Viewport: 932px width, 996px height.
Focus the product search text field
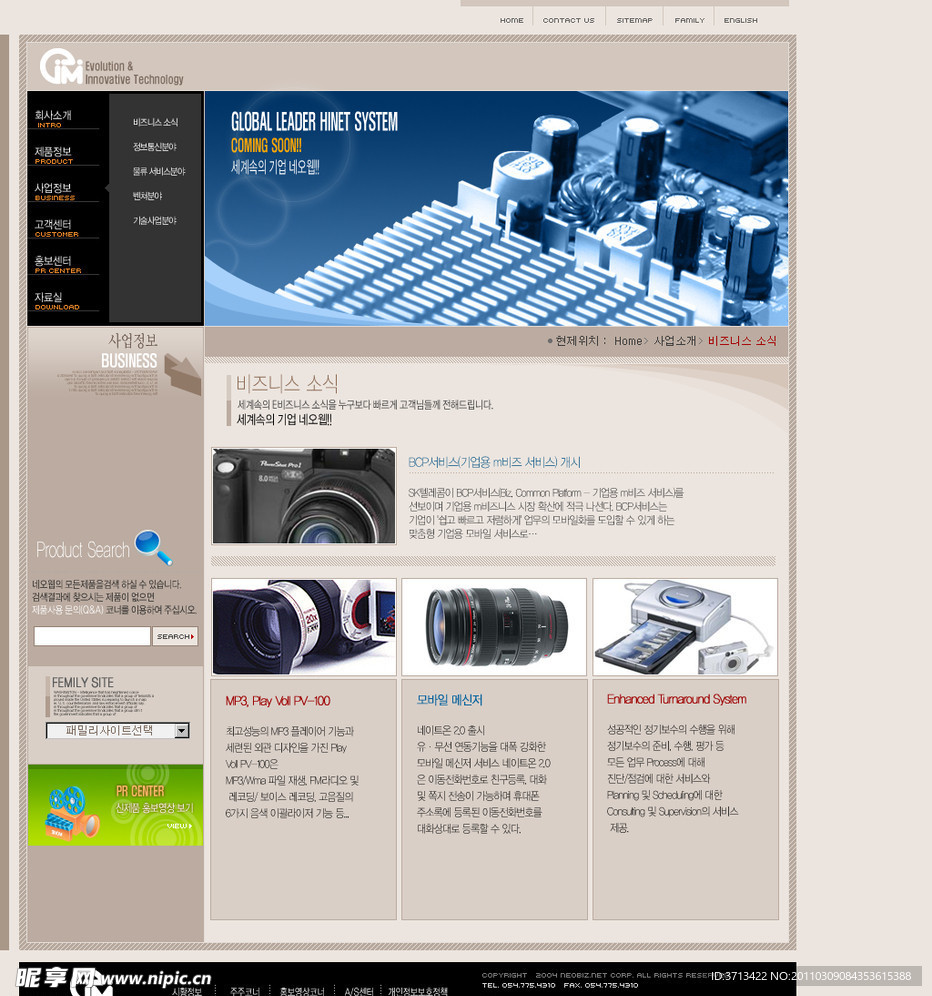pos(92,636)
